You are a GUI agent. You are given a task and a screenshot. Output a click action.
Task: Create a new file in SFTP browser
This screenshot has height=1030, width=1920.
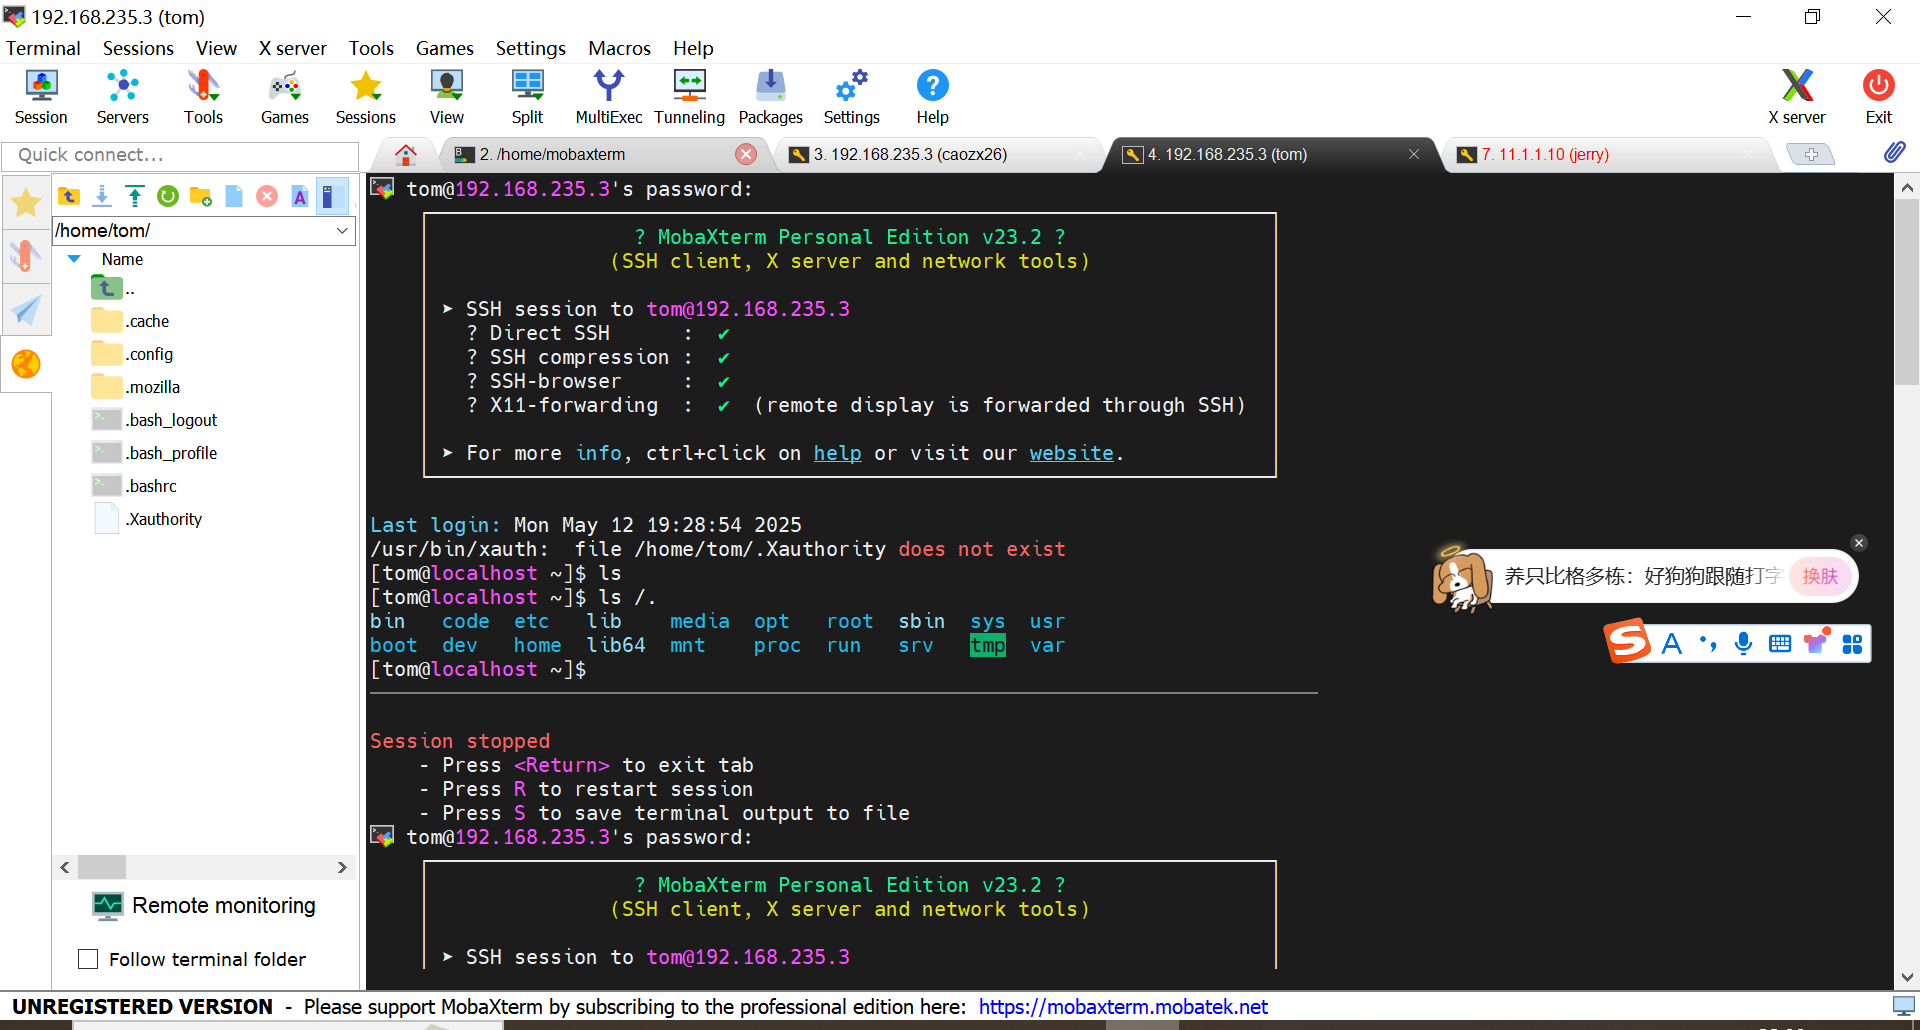[x=234, y=196]
